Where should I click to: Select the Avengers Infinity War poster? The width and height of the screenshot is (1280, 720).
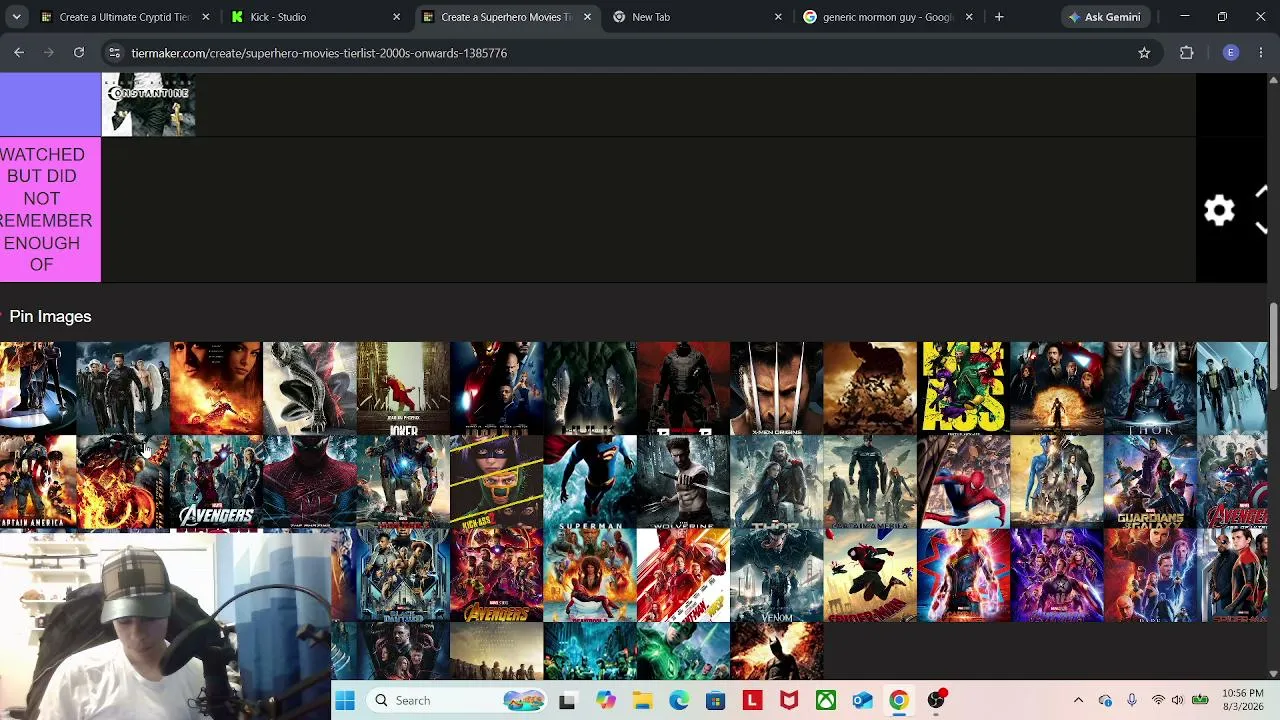pos(496,576)
